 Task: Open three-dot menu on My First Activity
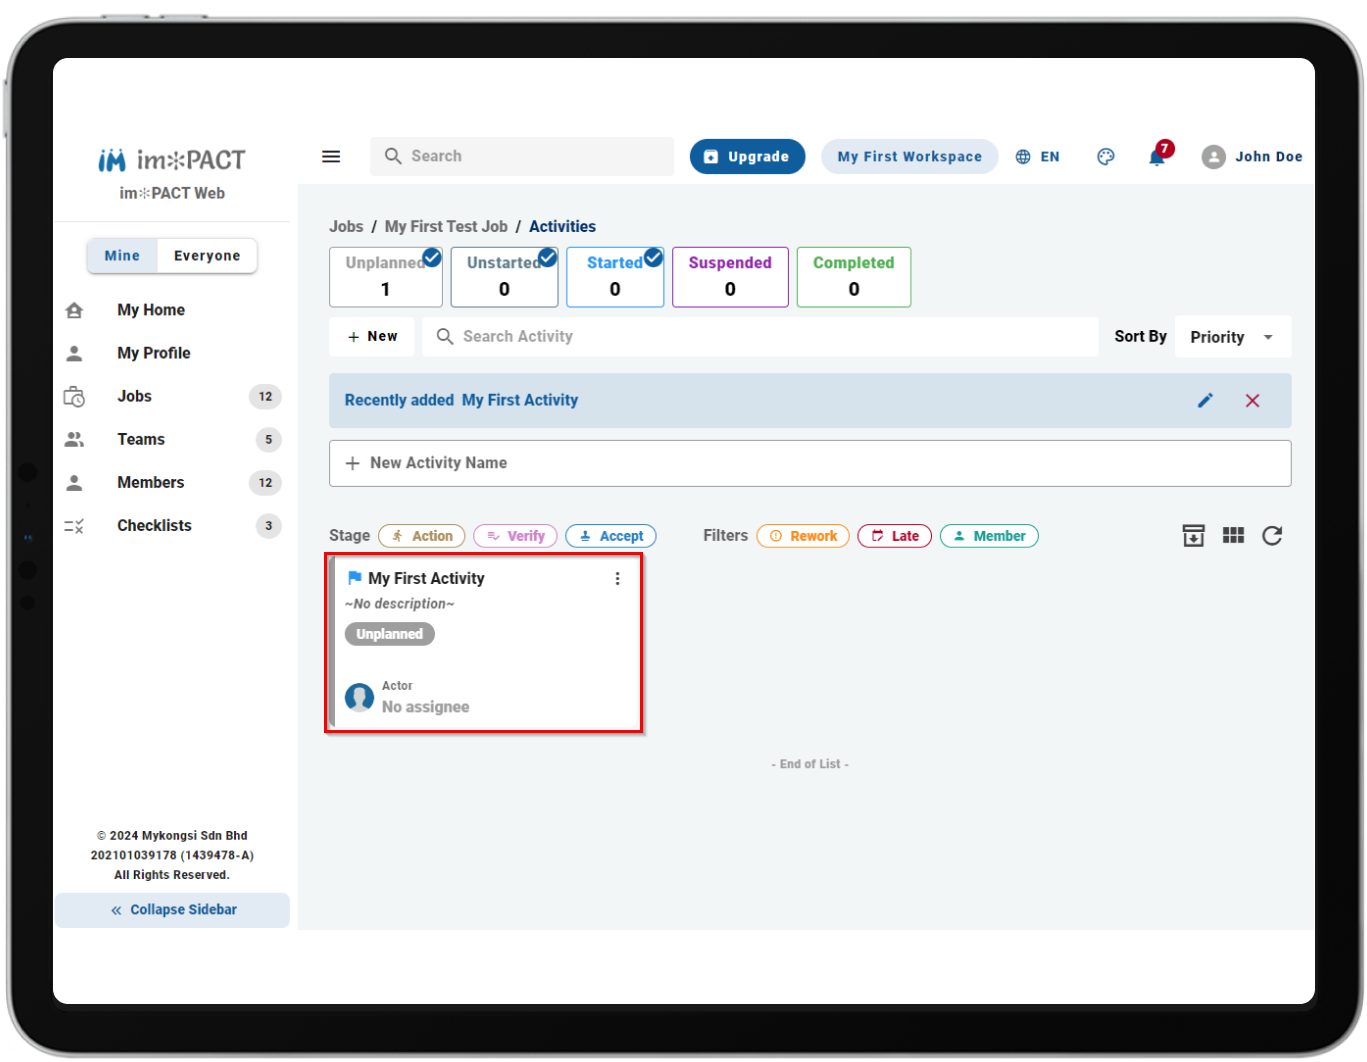(617, 579)
